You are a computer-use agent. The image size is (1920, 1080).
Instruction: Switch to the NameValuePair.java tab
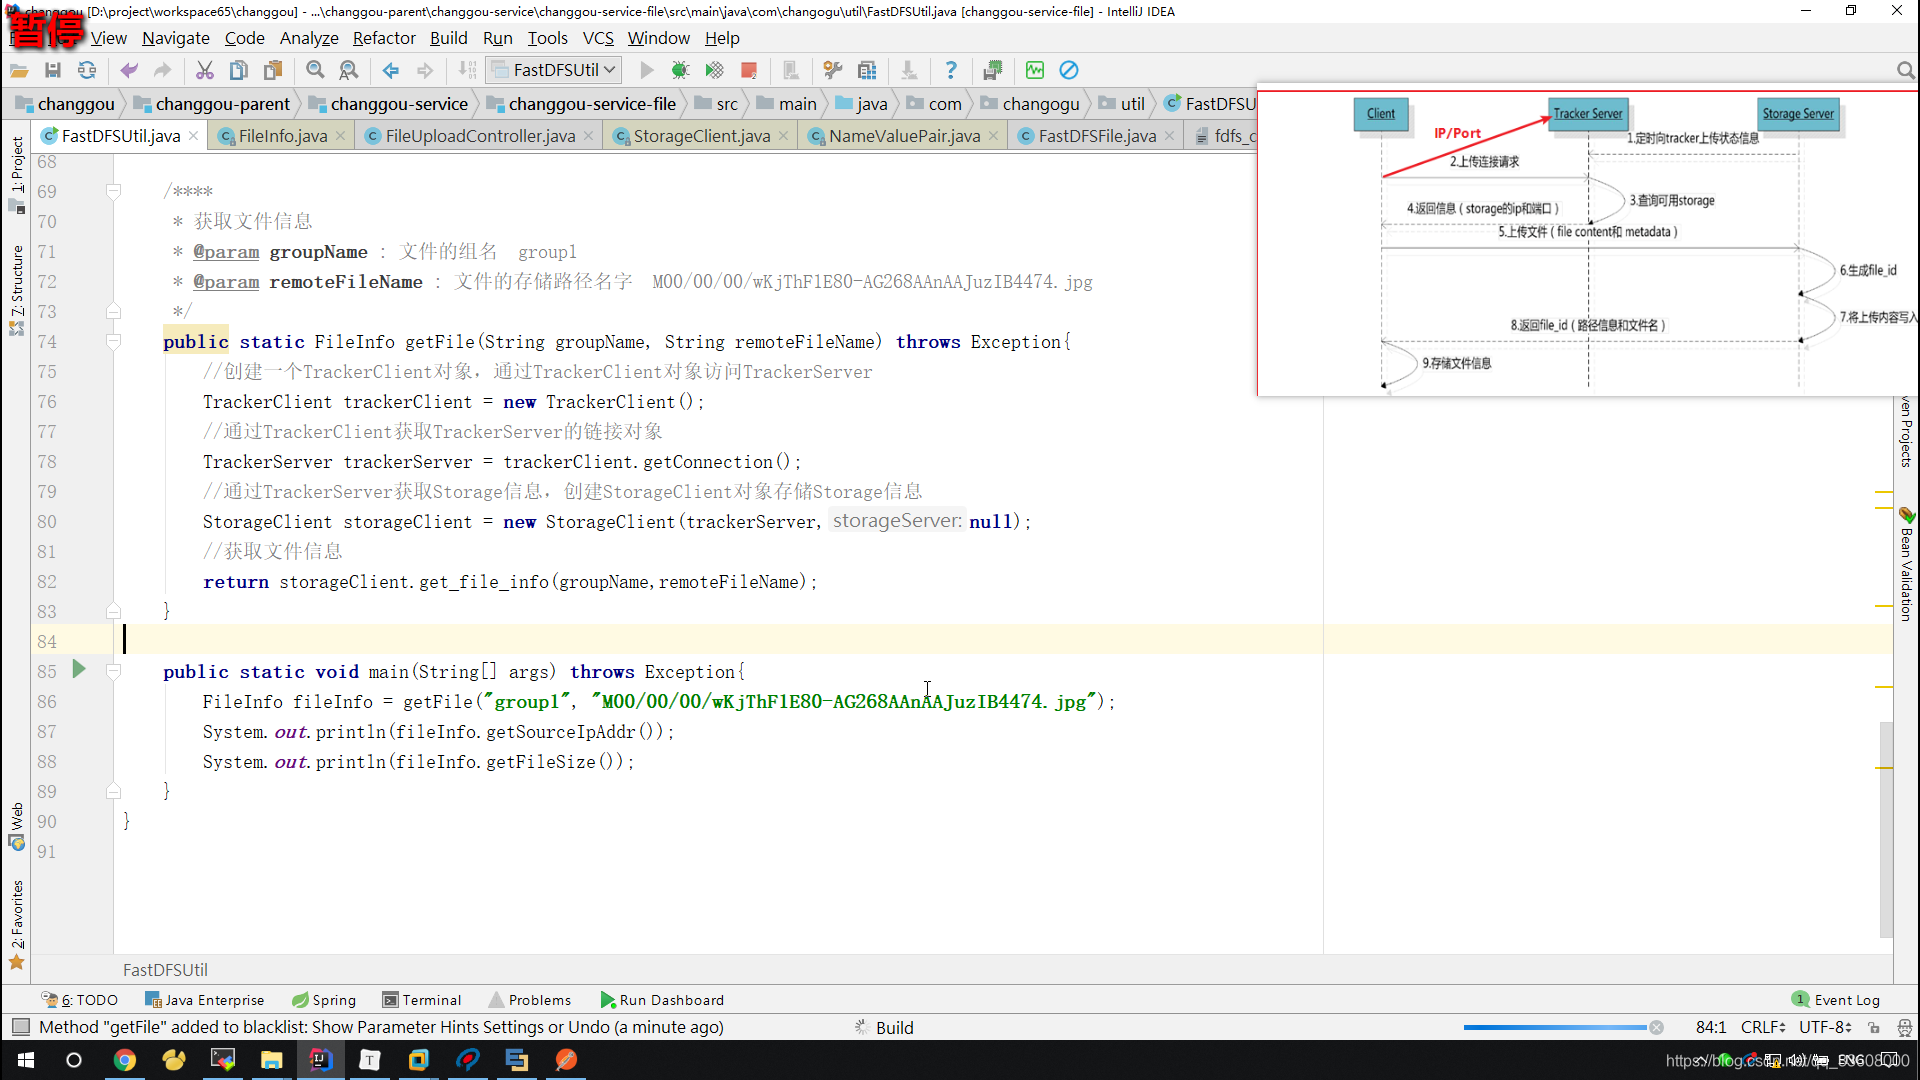[x=904, y=136]
